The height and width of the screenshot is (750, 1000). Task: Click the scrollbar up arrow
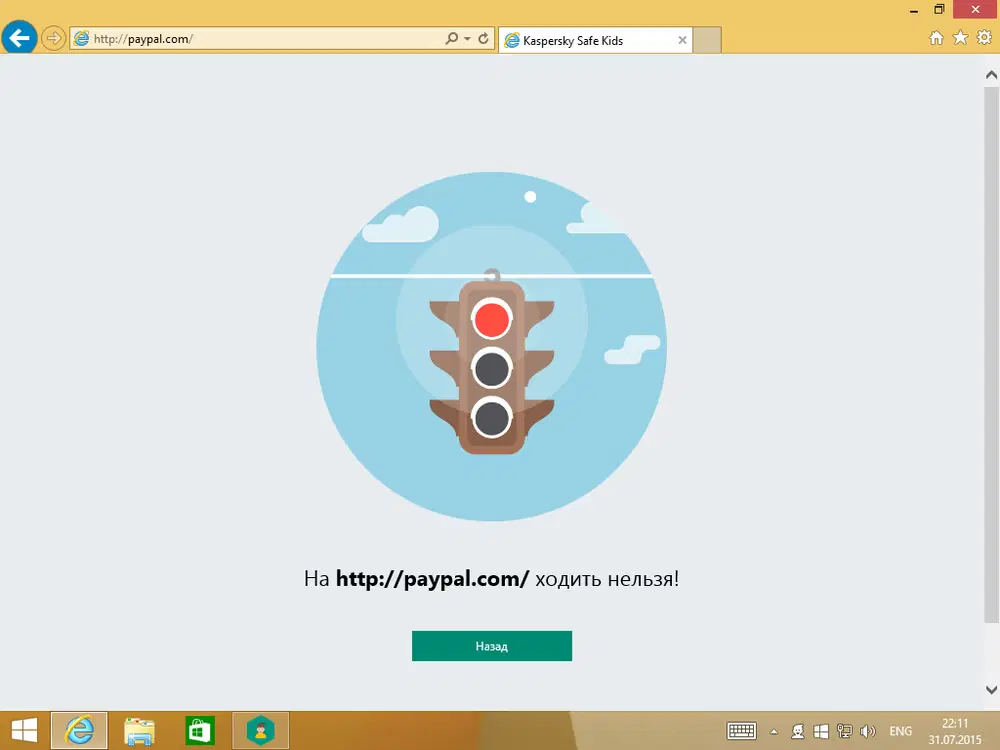pos(991,75)
